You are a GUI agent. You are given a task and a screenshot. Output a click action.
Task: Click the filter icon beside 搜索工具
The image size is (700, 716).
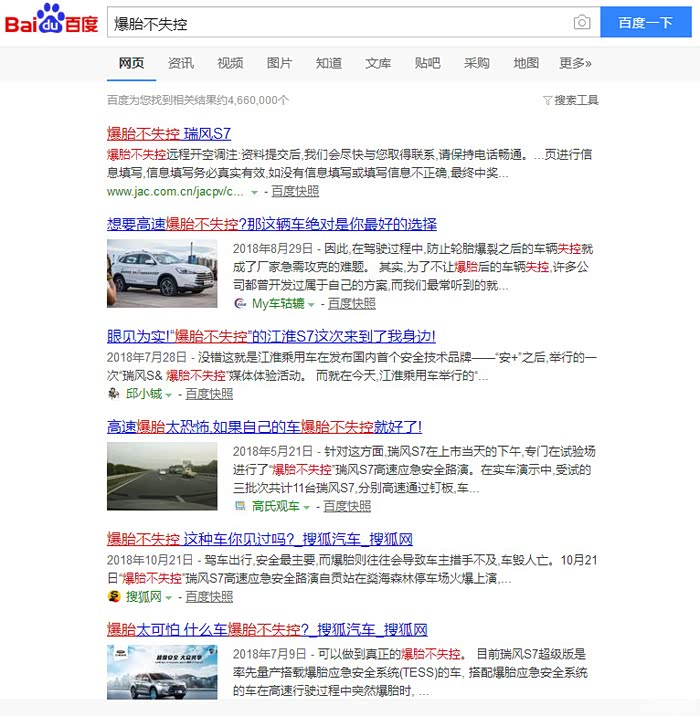coord(547,100)
